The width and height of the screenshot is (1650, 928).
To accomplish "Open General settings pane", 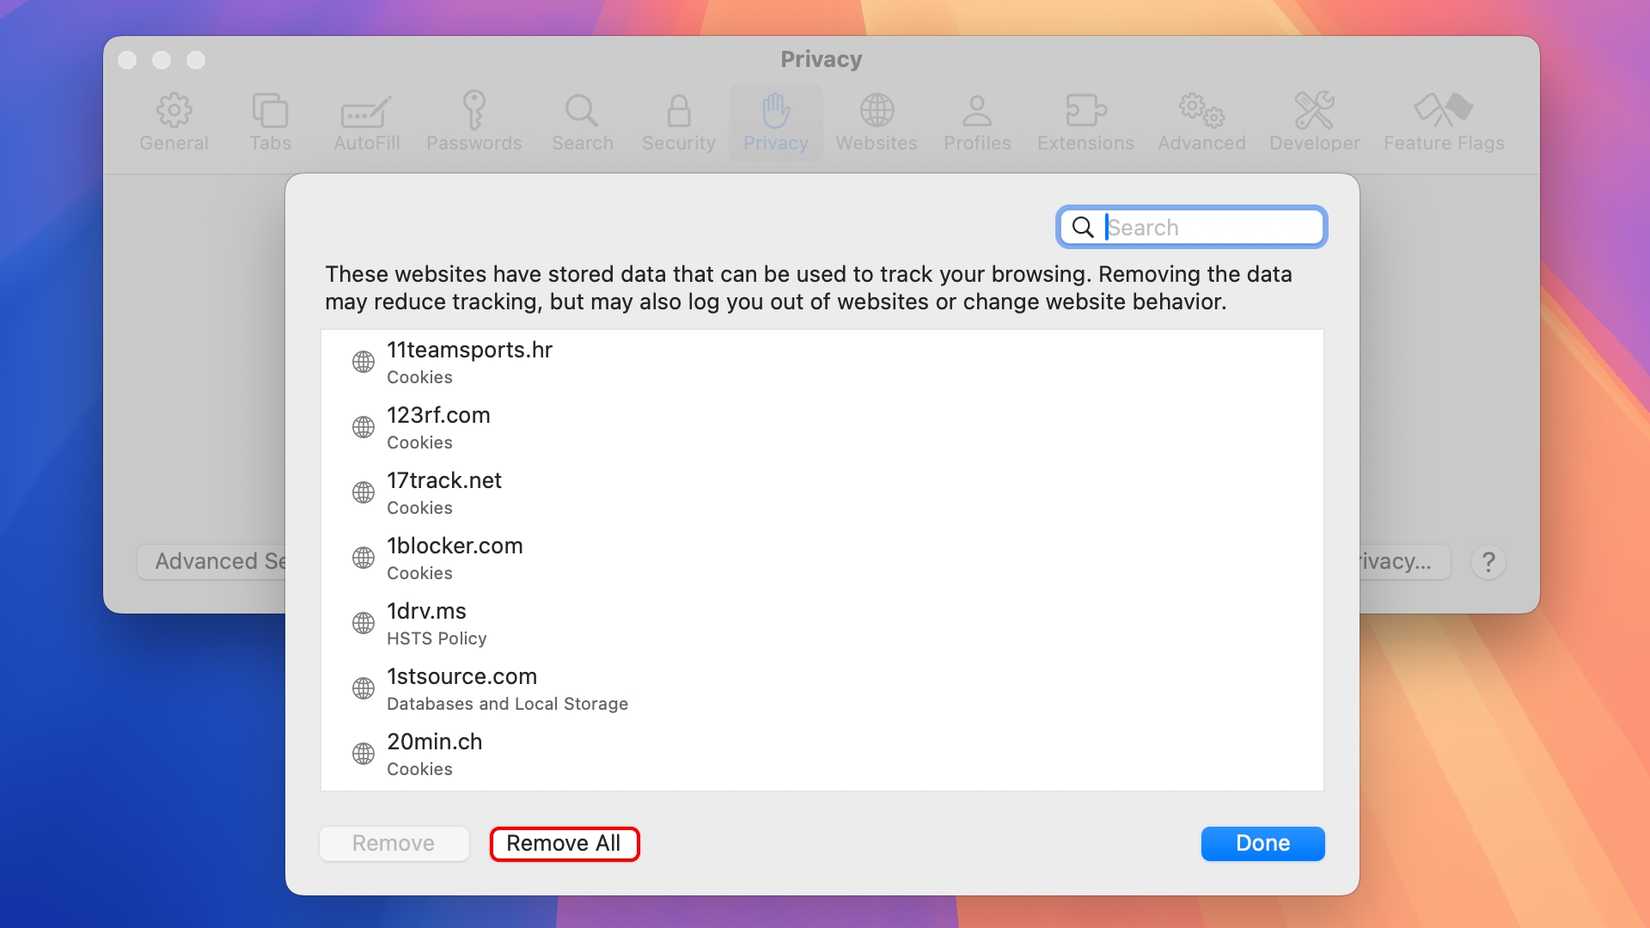I will tap(174, 120).
